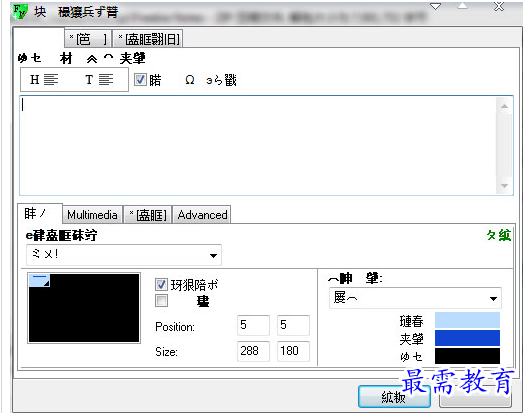Click the Size field showing 288

click(x=253, y=351)
